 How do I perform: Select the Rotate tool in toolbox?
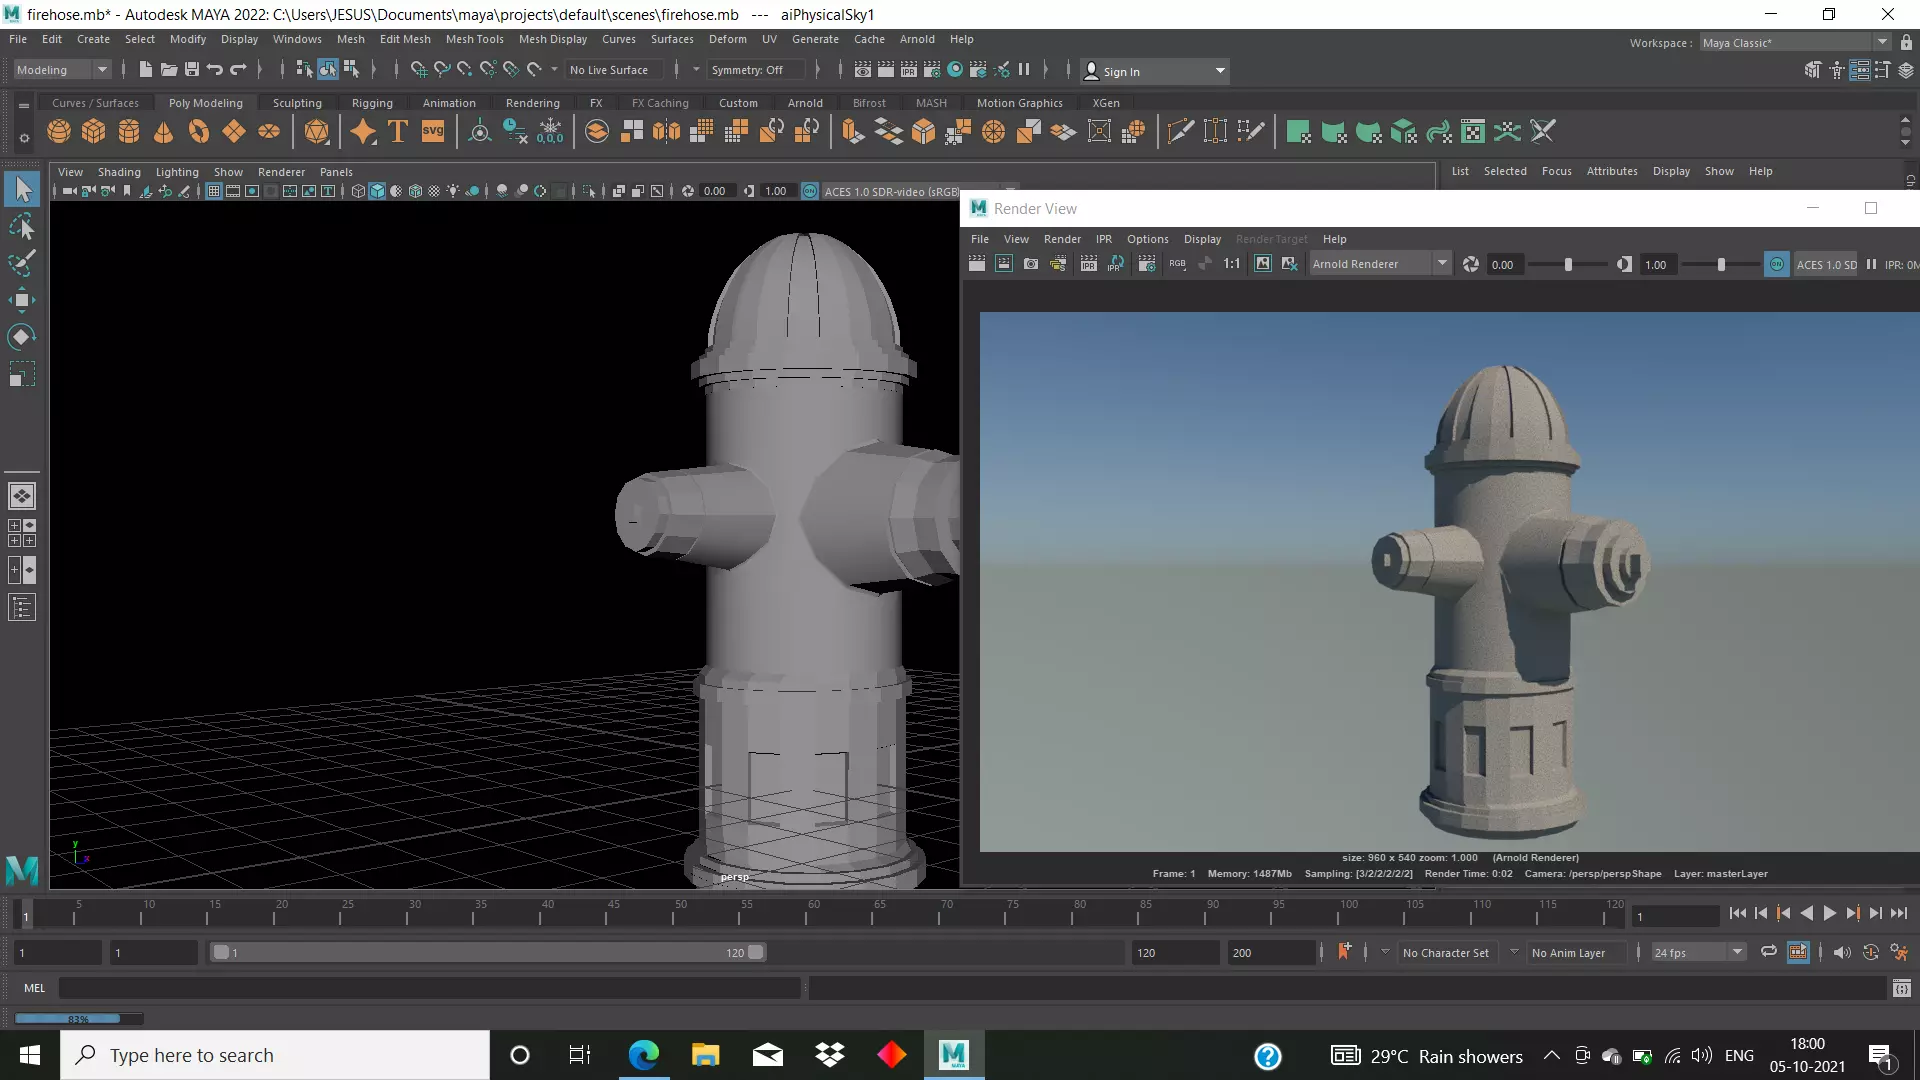[x=22, y=337]
